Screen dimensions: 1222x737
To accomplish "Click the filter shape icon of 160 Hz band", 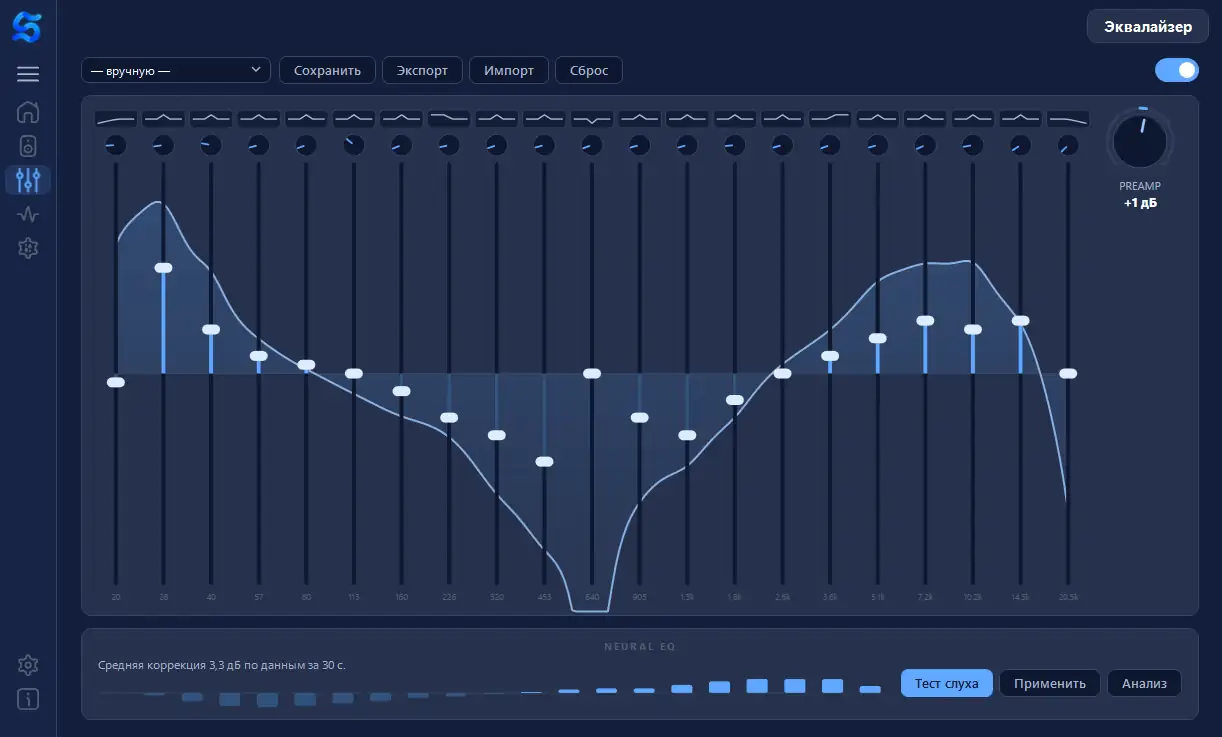I will pos(401,118).
